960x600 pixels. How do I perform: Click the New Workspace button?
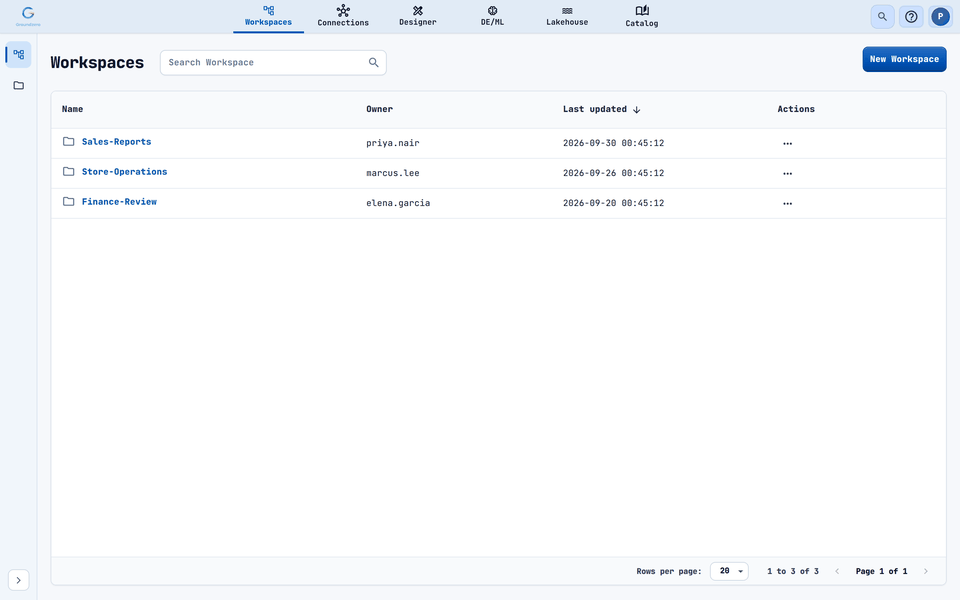tap(904, 59)
